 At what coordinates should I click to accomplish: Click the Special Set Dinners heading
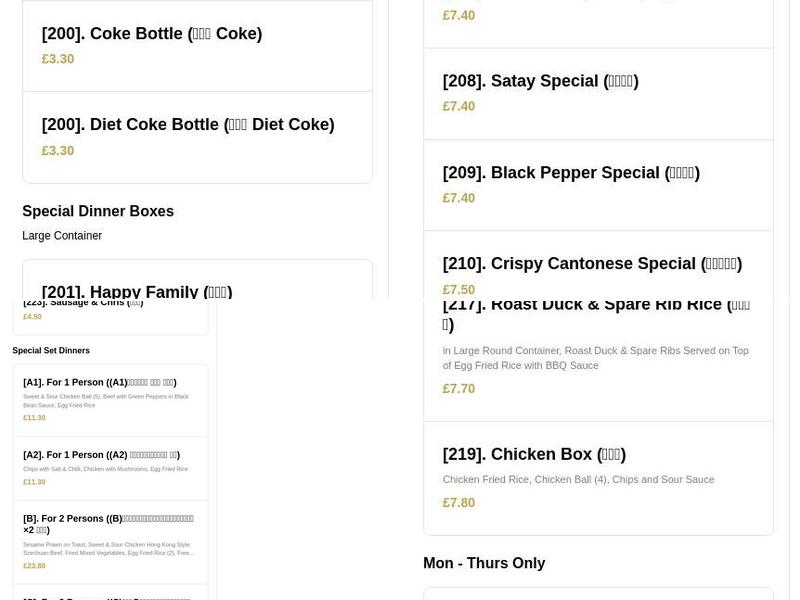(x=50, y=350)
